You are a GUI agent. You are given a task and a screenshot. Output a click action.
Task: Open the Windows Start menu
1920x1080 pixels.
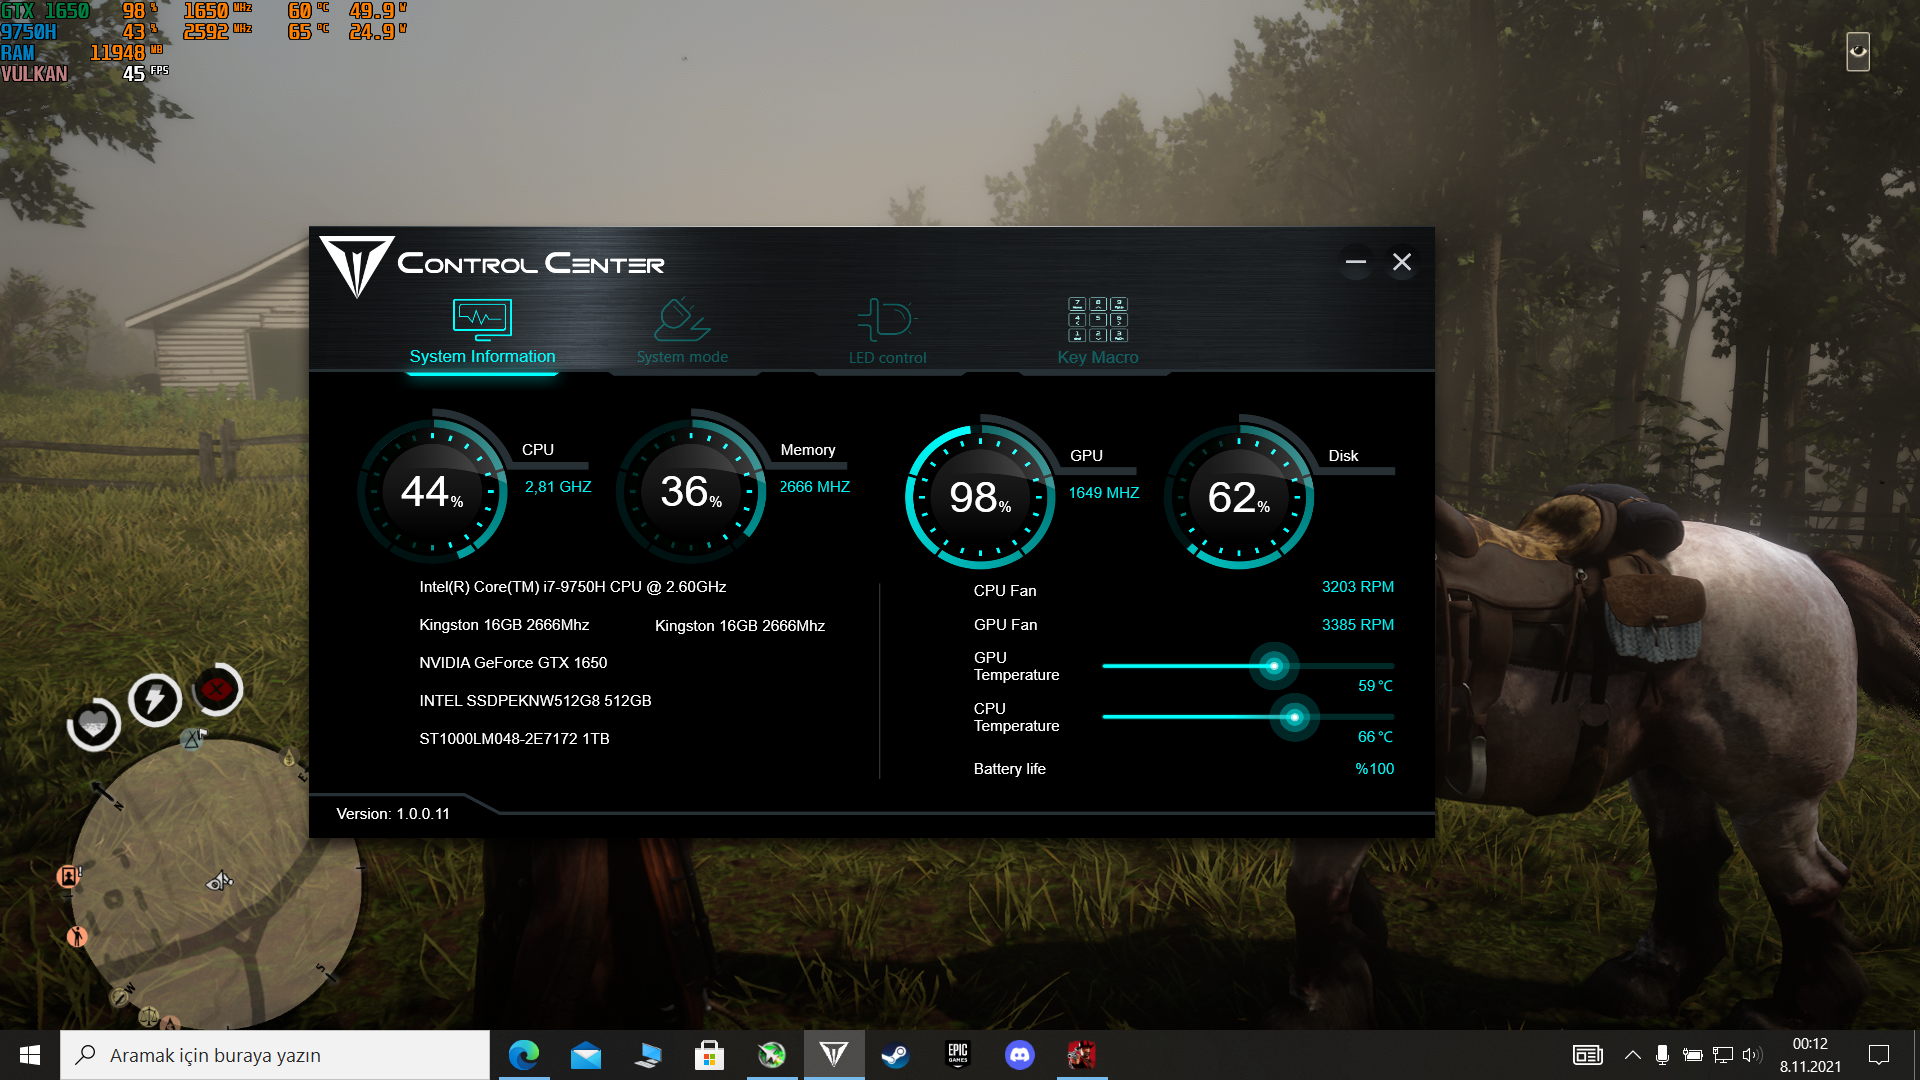pyautogui.click(x=29, y=1055)
